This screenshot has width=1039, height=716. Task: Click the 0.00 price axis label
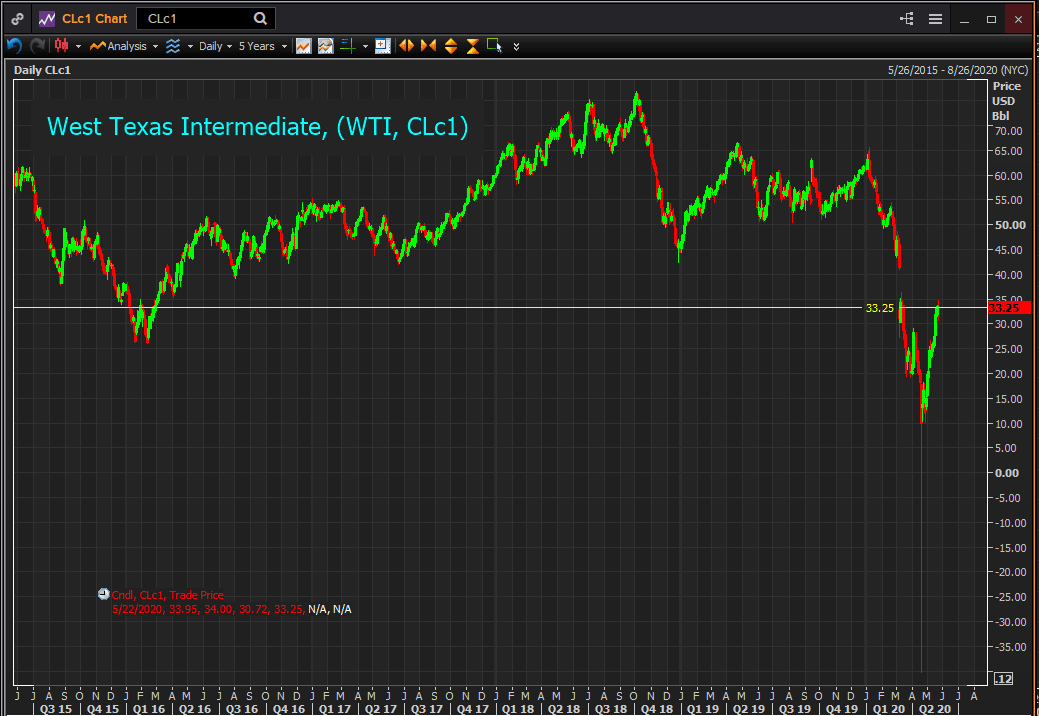coord(1007,473)
